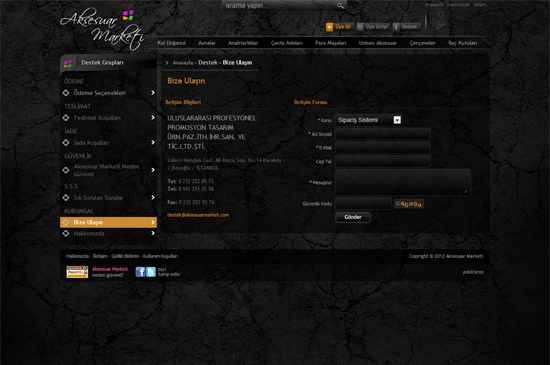Open Kol Düğmesi category
This screenshot has width=550, height=365.
(x=172, y=43)
